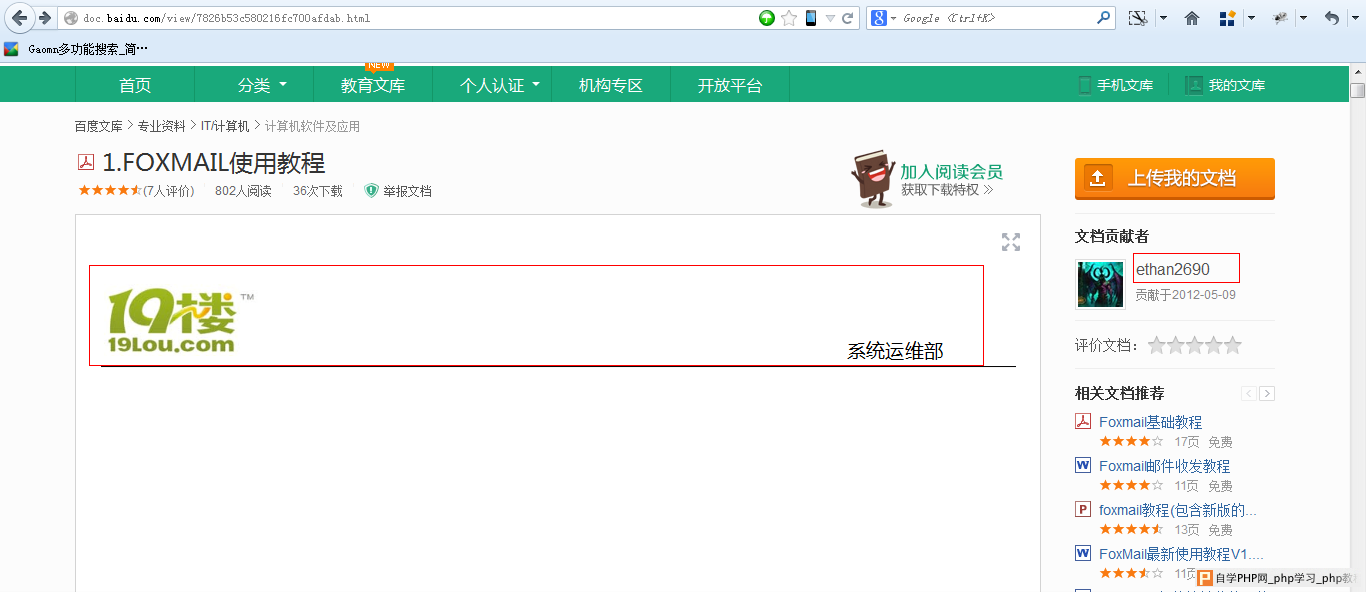
Task: Click the vertical scrollbar thumb
Action: 1357,91
